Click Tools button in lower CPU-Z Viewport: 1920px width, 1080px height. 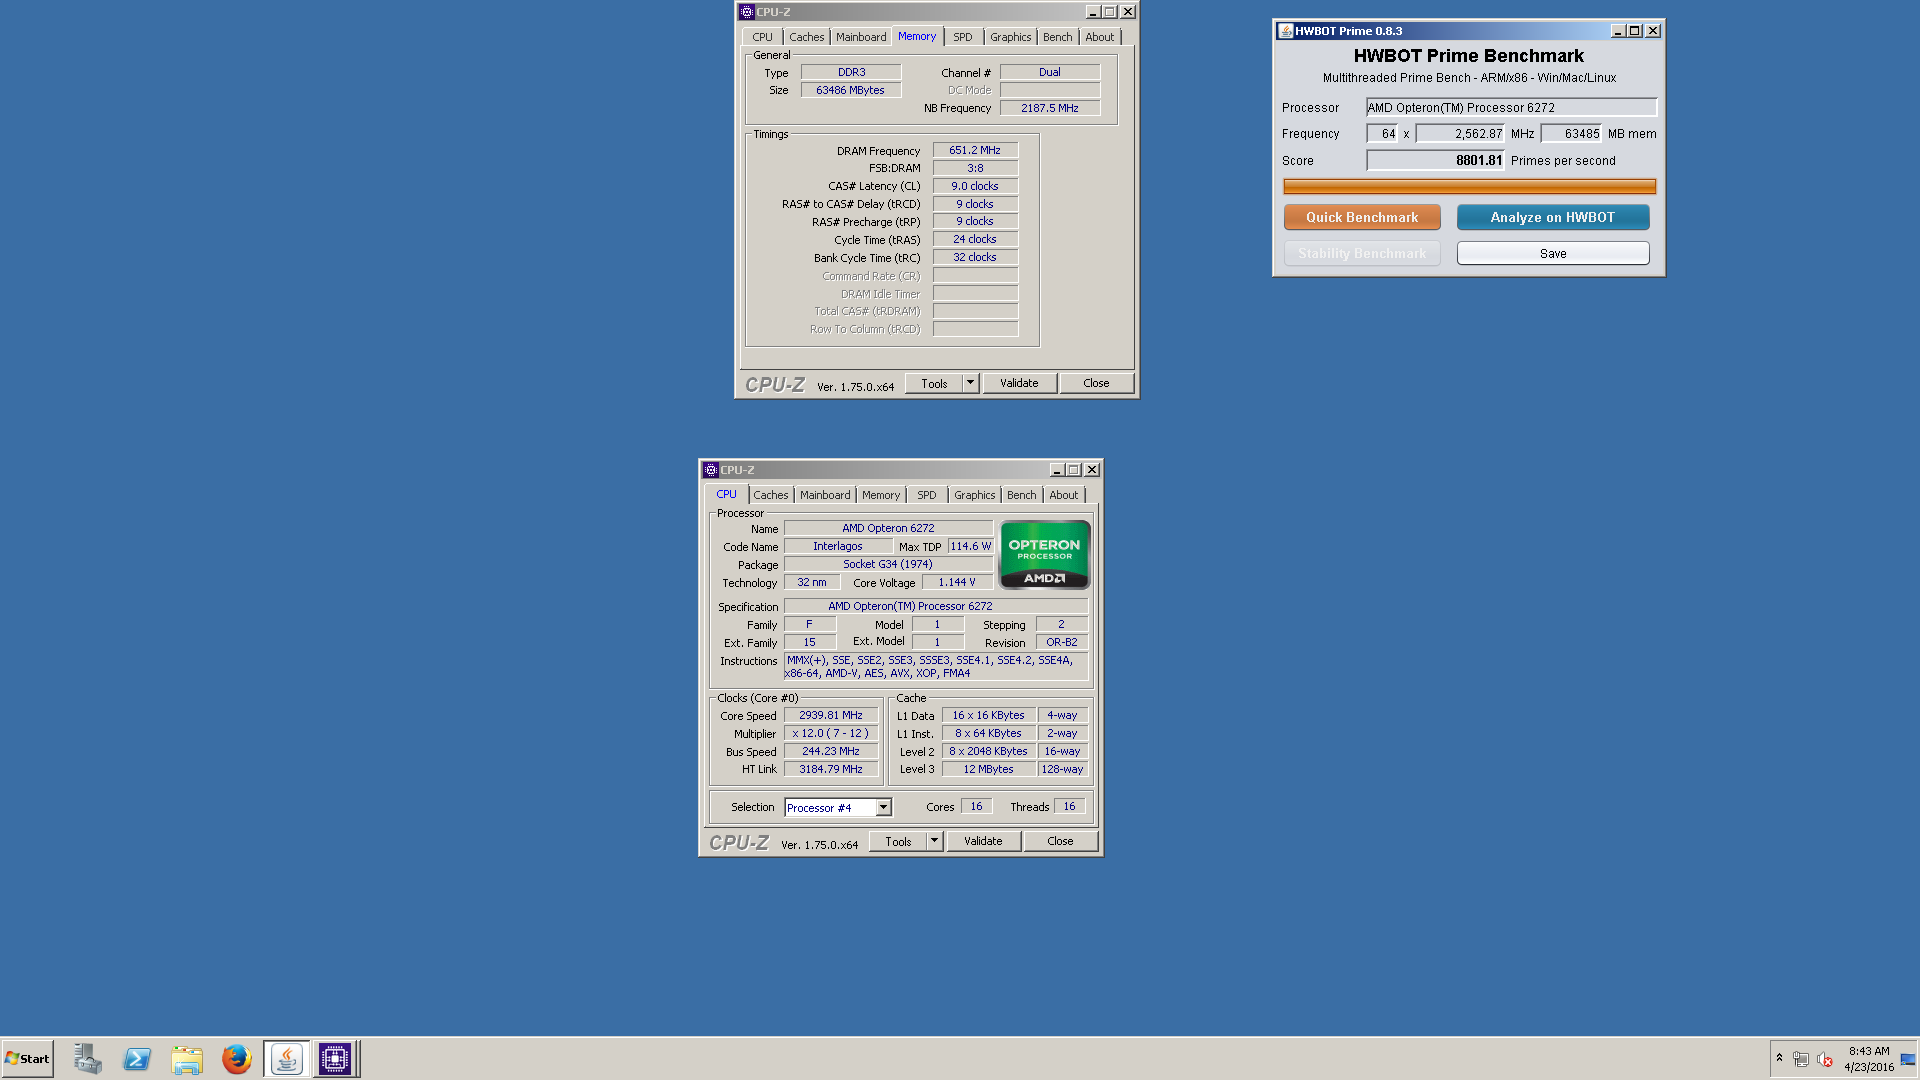pos(898,841)
